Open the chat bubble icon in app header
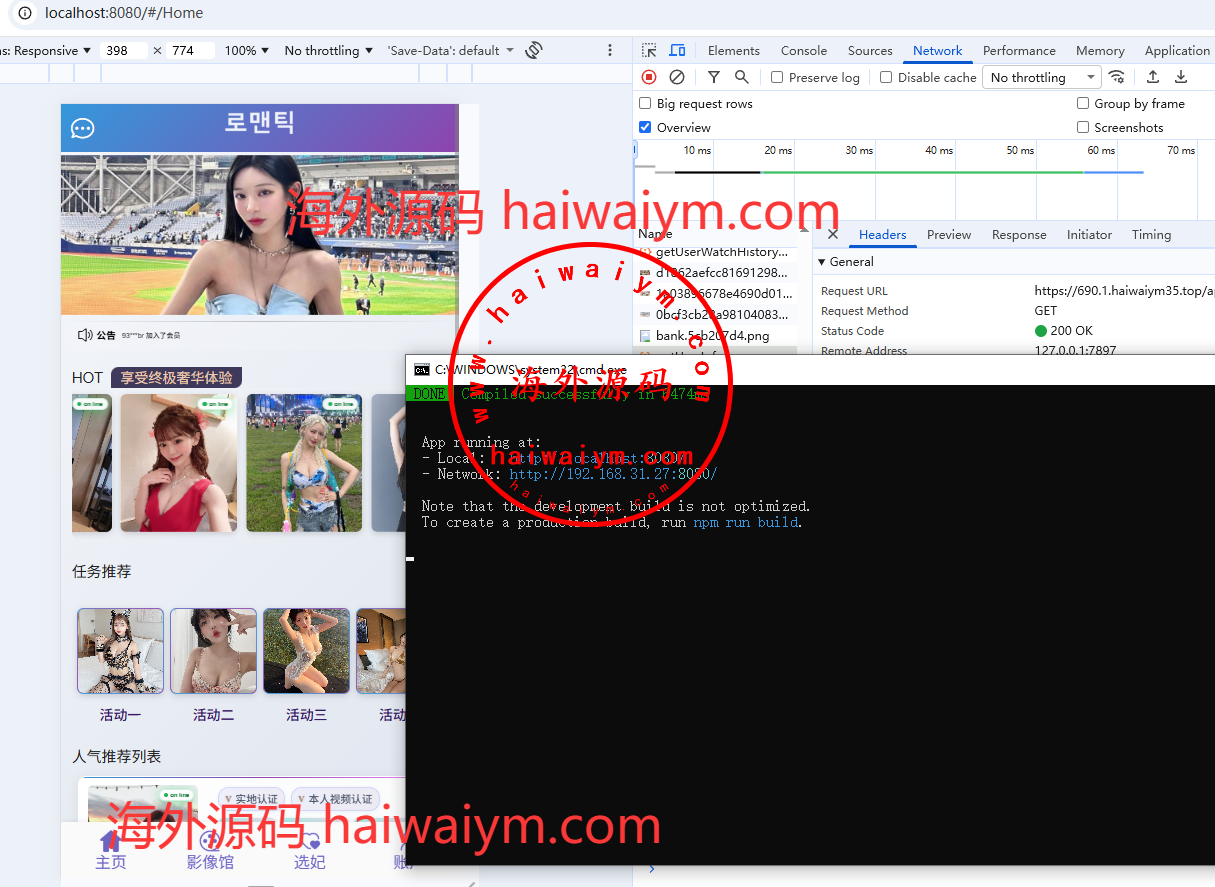The width and height of the screenshot is (1215, 887). [x=83, y=129]
